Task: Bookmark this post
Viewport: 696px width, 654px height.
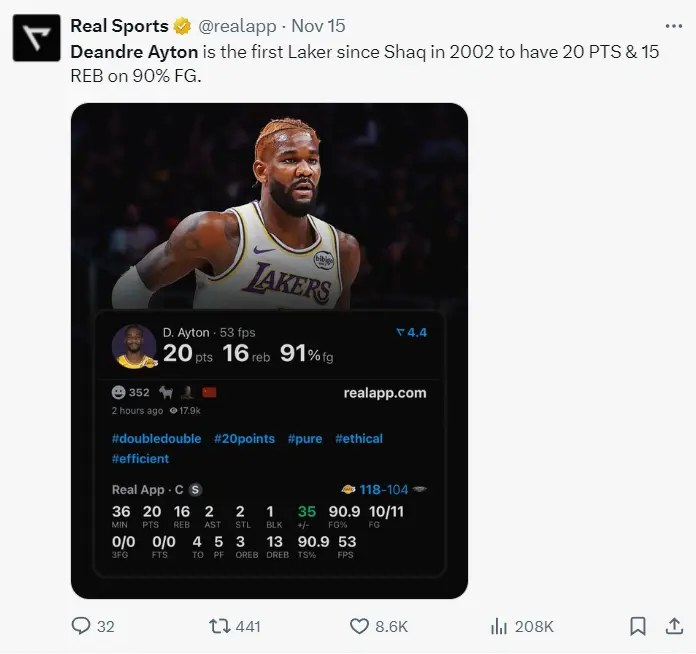Action: 637,626
